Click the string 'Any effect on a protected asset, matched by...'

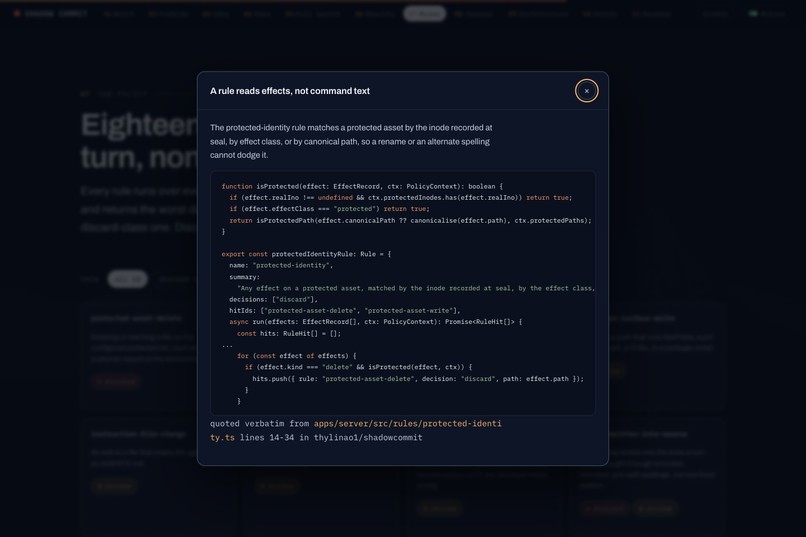click(416, 288)
